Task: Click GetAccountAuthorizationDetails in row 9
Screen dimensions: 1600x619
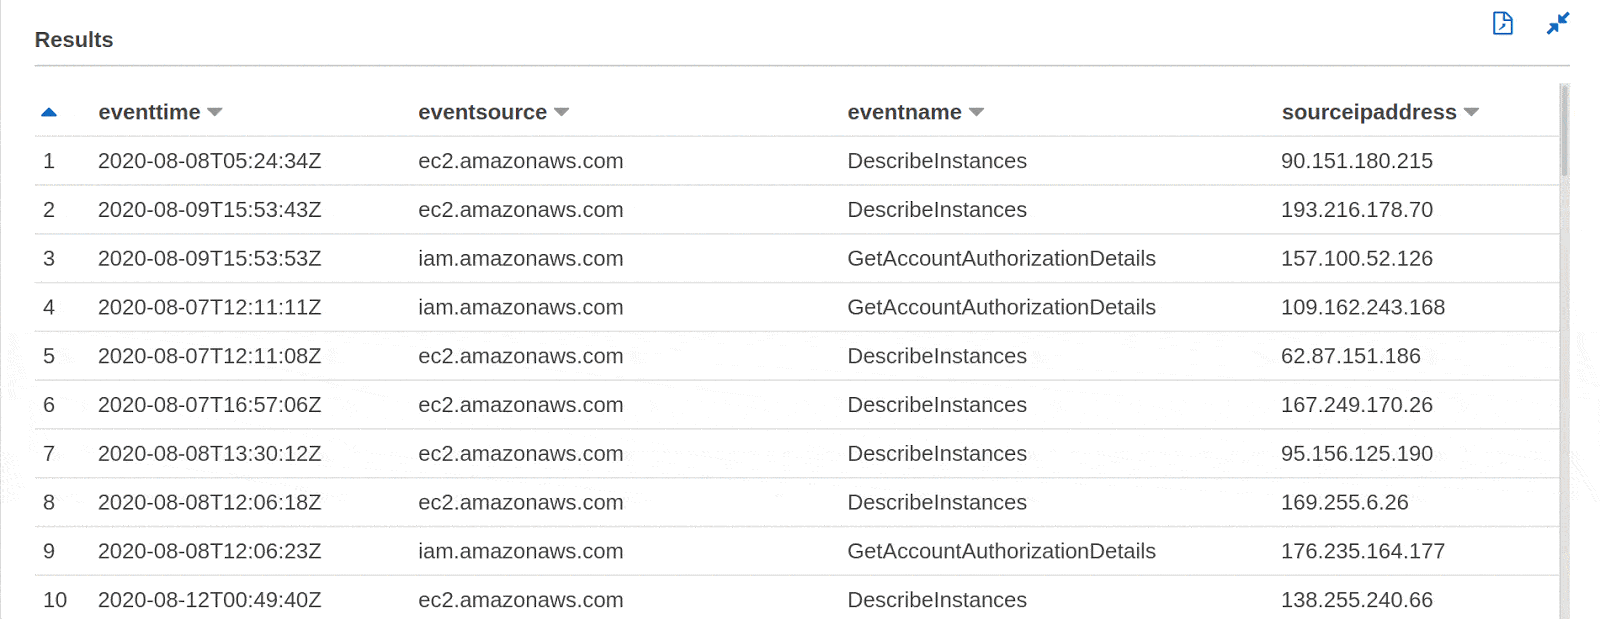Action: point(1001,552)
